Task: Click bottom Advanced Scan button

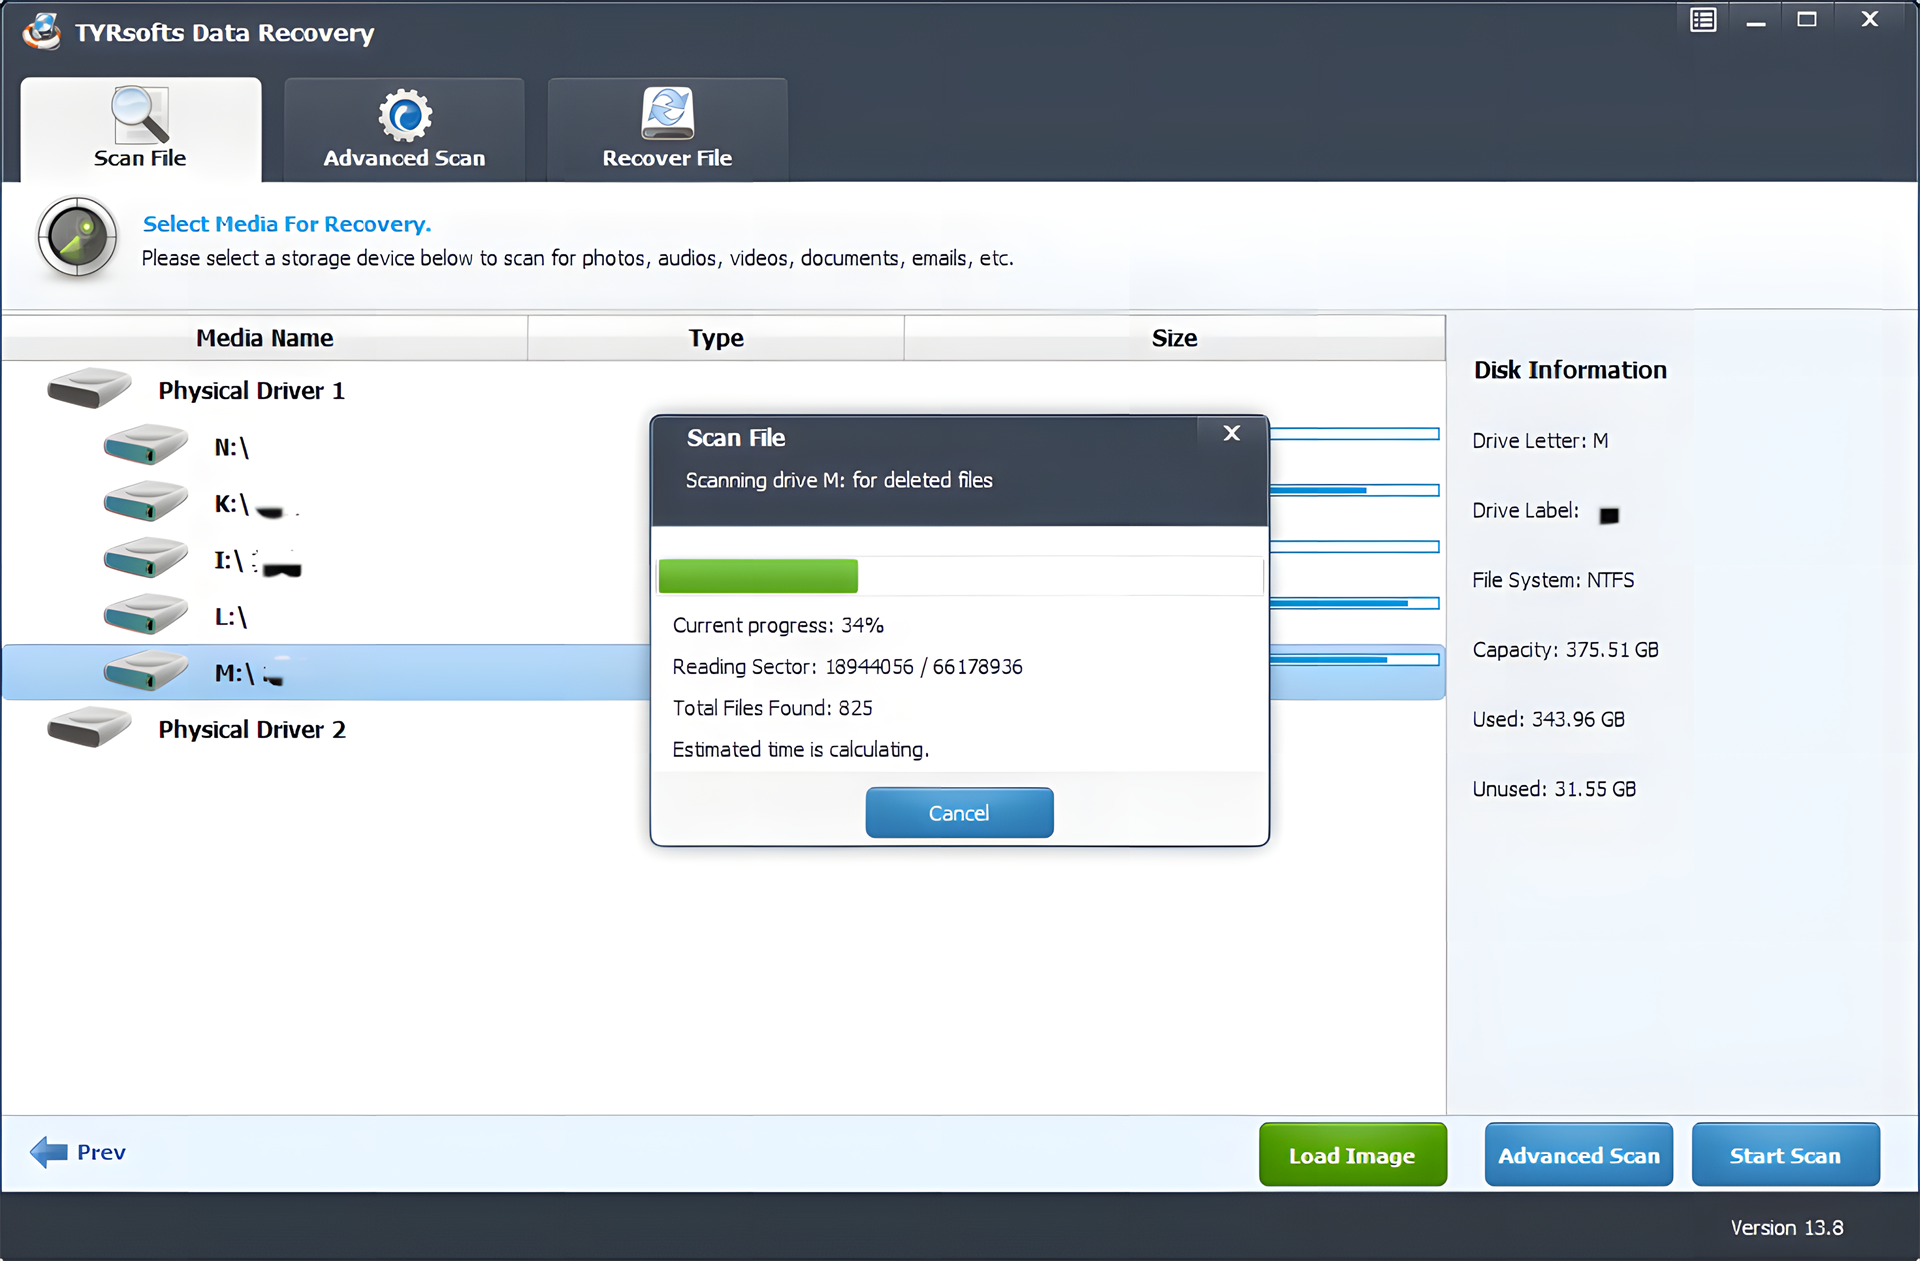Action: pos(1577,1155)
